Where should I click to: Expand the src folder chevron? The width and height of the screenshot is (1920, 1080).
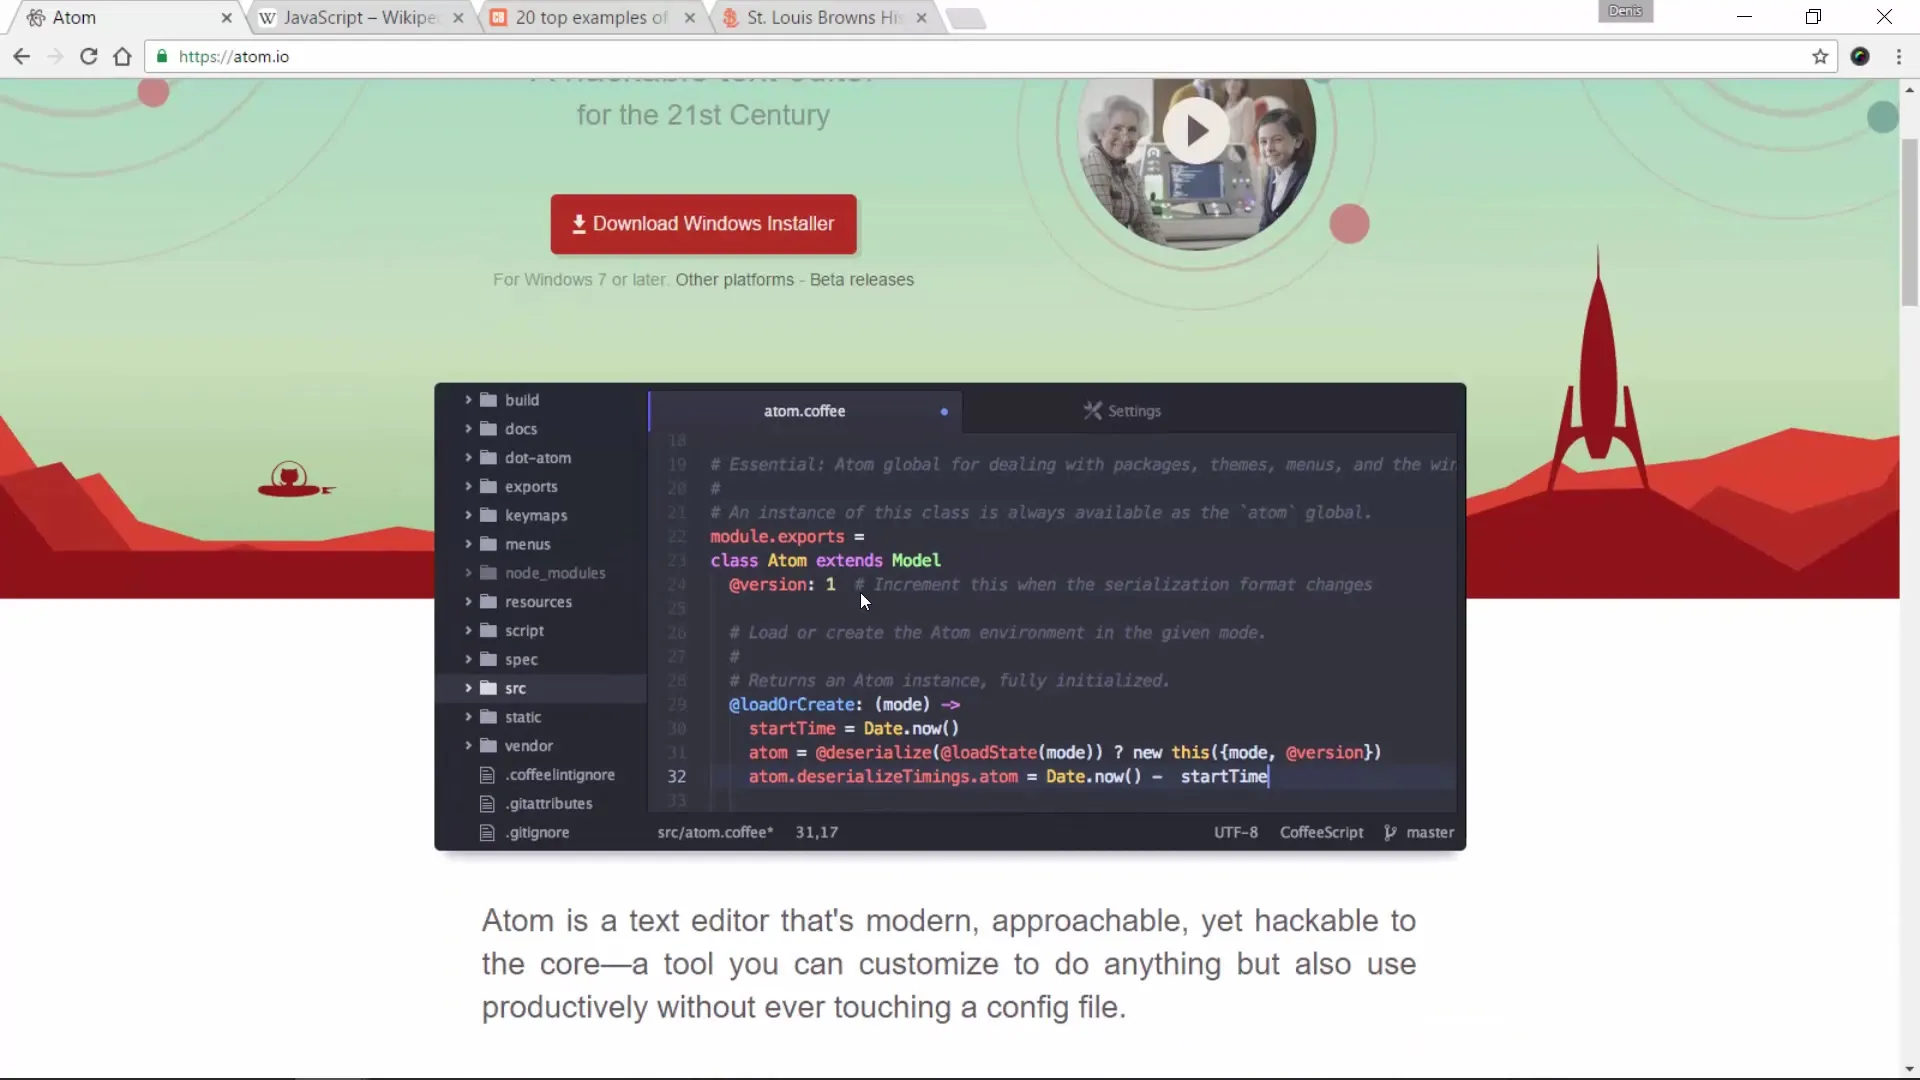tap(468, 688)
